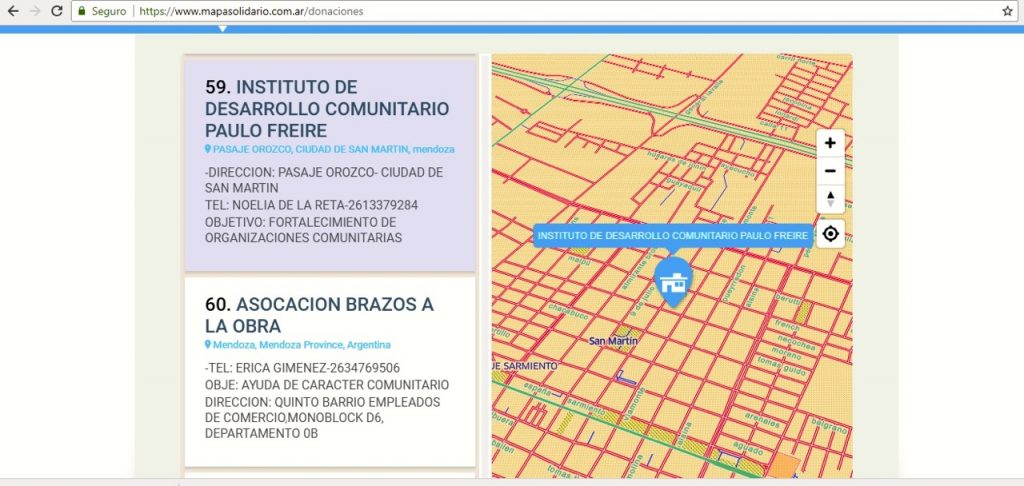Locate my position with the geolocate button
Screen dimensions: 1024x486
(x=830, y=235)
